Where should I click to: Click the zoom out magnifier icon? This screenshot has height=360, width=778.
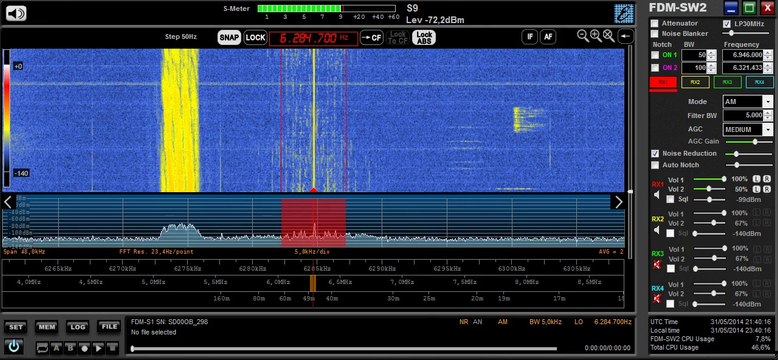583,36
